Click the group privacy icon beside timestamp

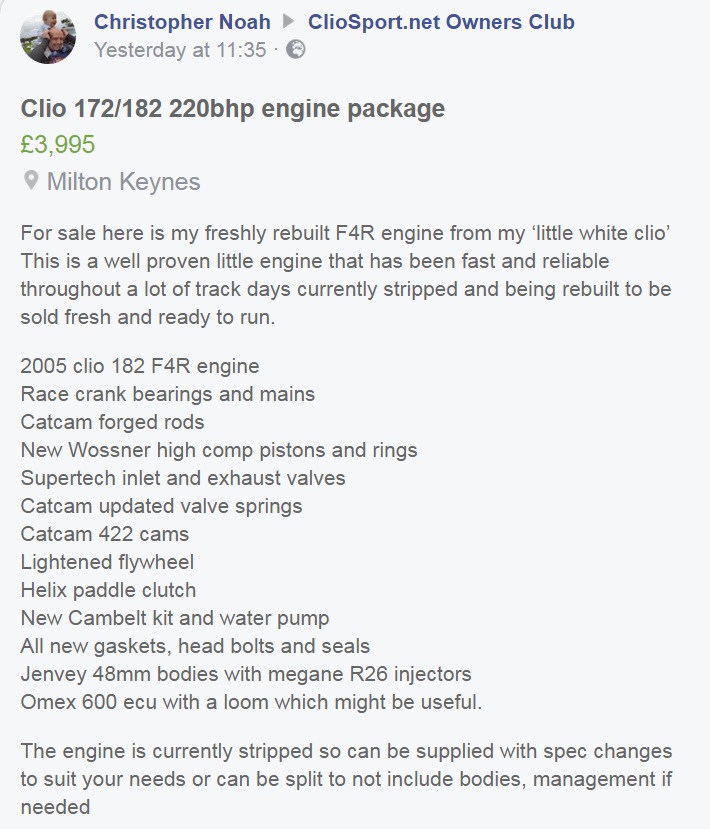tap(296, 49)
